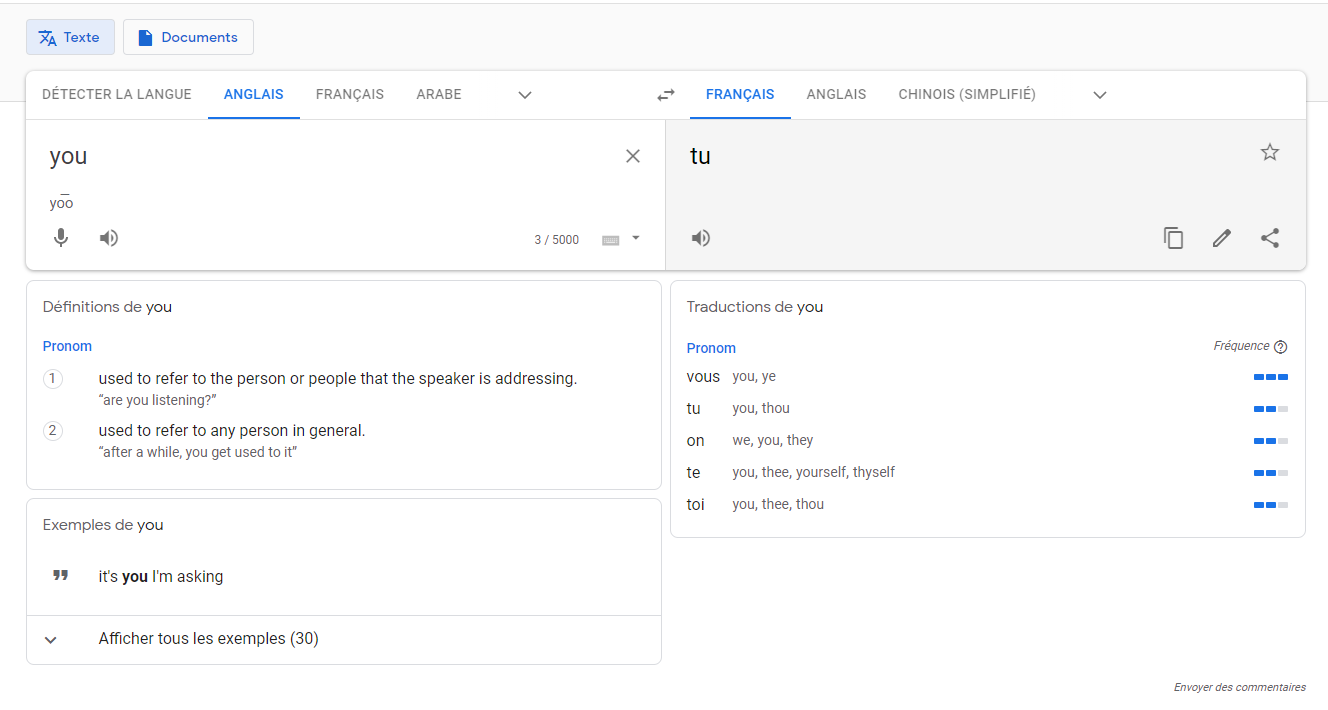Screen dimensions: 1328x710
Task: Select Anglais as target language
Action: [x=836, y=95]
